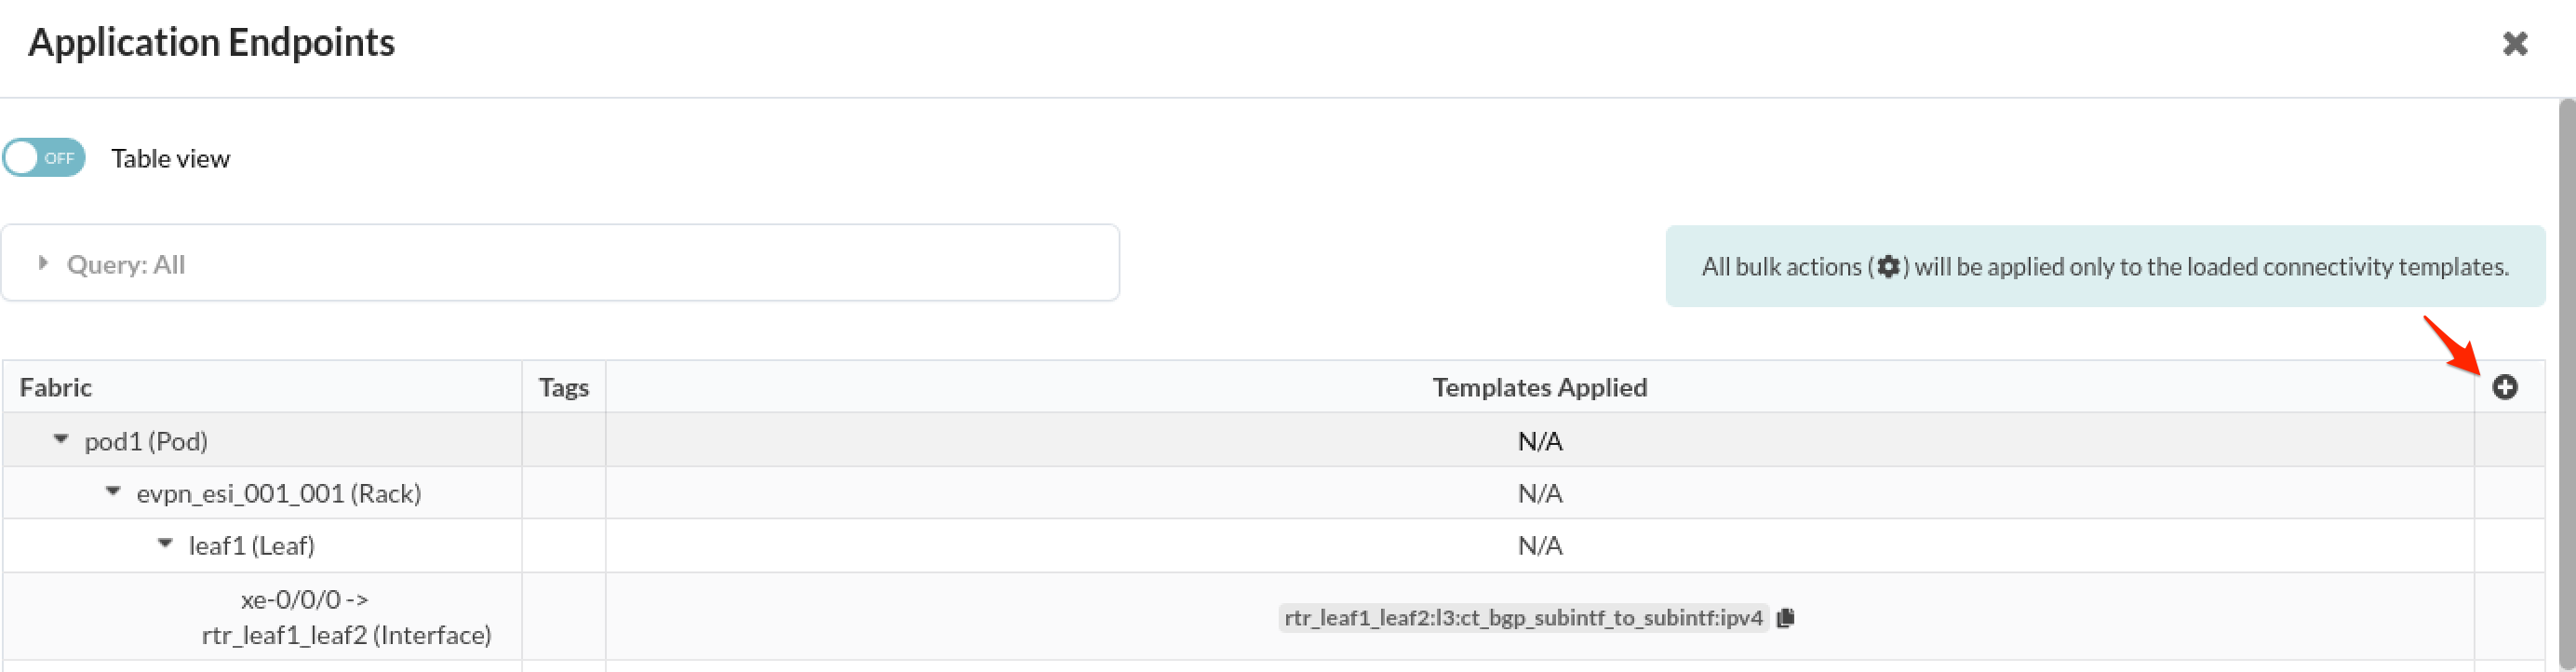2576x672 pixels.
Task: Copy the applied template name using the copy icon
Action: (x=1787, y=617)
